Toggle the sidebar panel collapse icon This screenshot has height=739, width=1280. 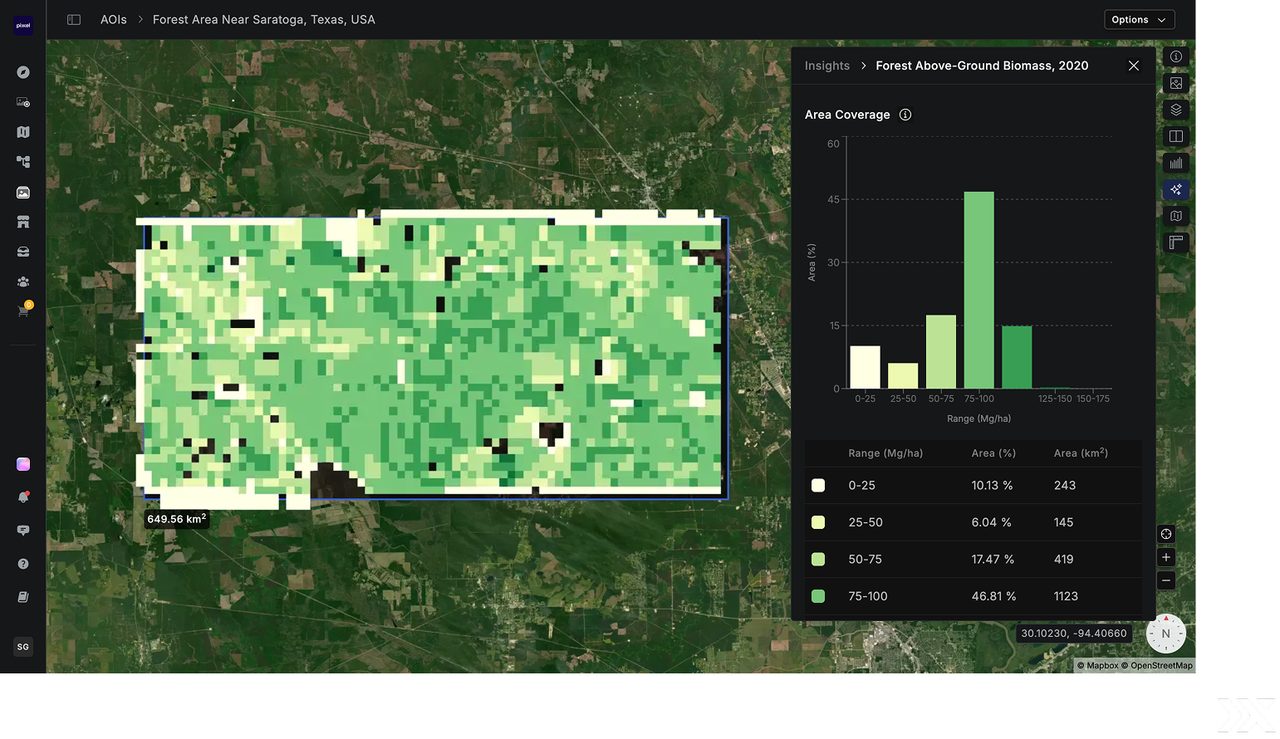(x=74, y=20)
